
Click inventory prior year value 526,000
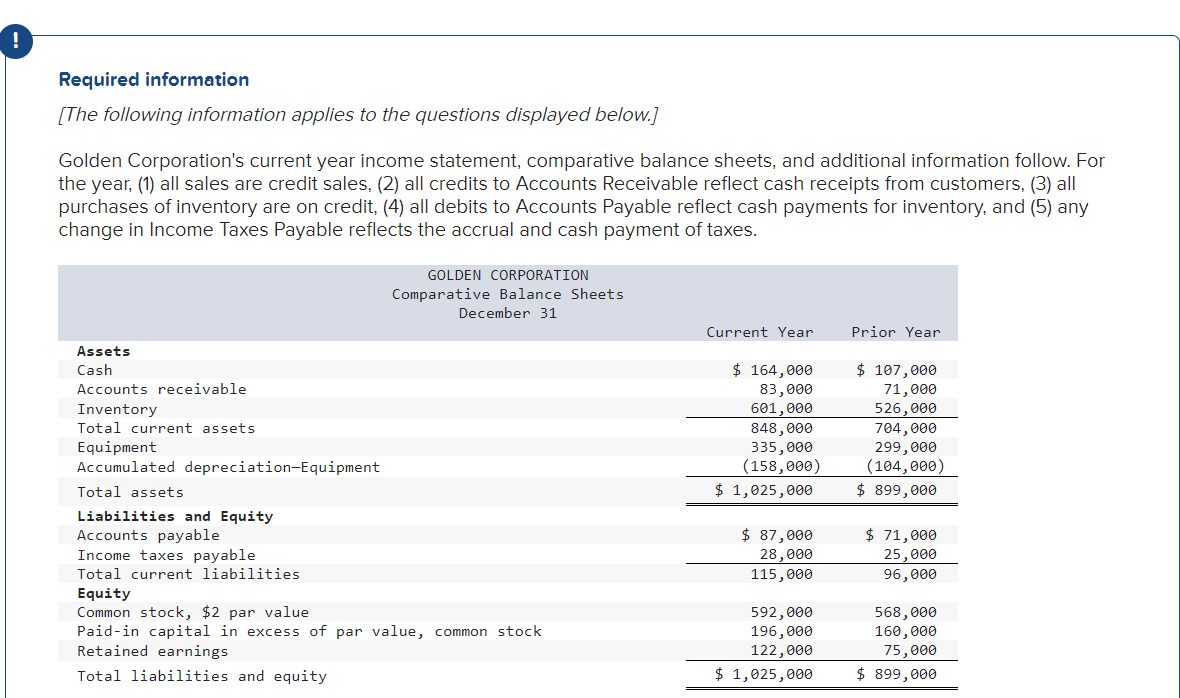[905, 408]
